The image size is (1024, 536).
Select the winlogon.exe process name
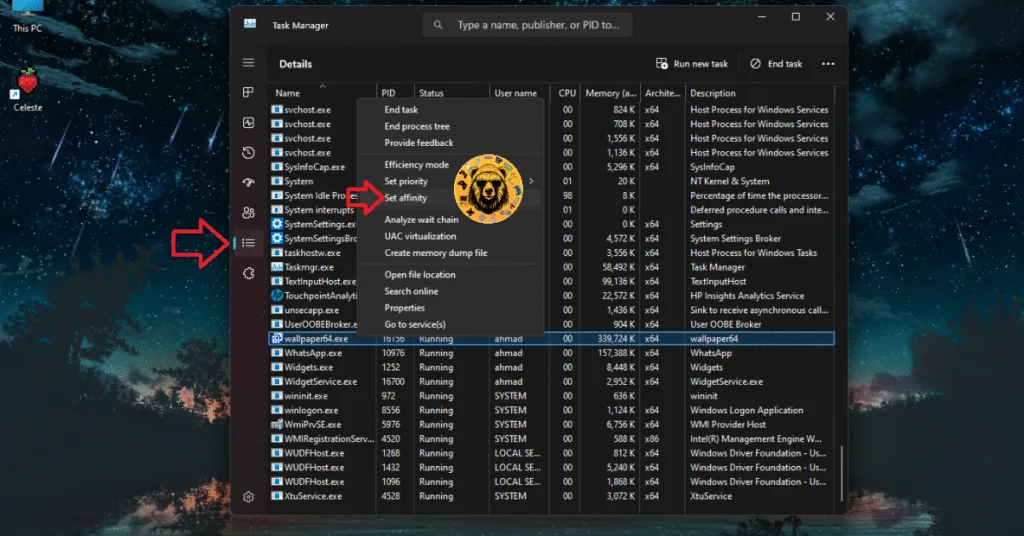click(311, 410)
